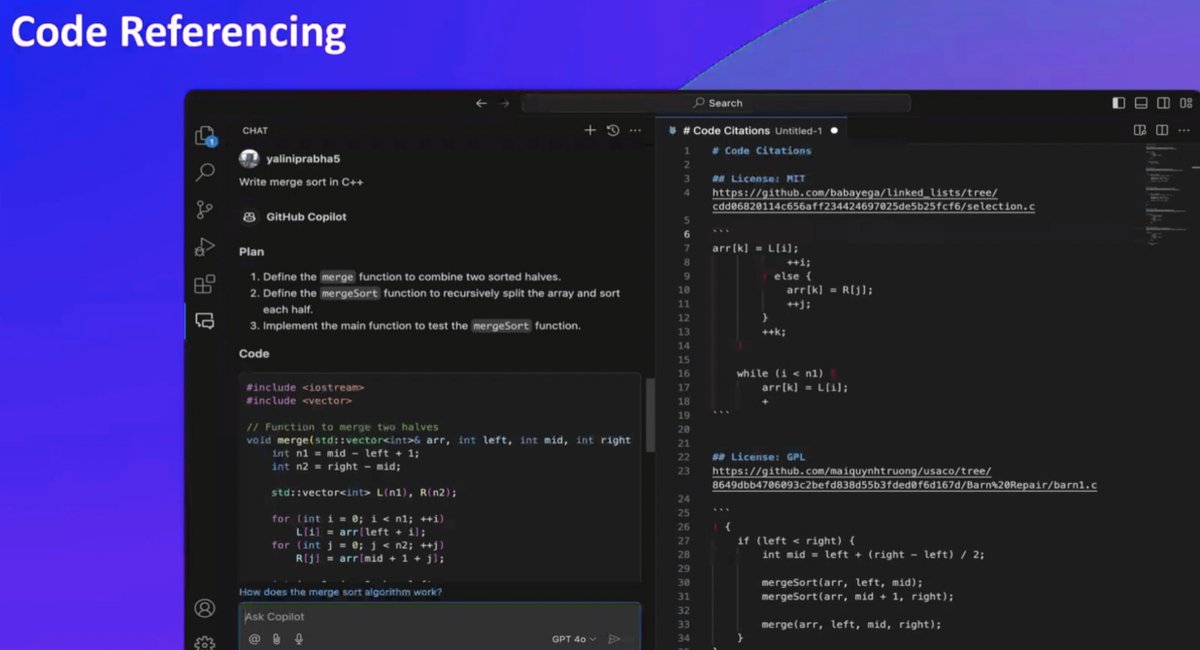Viewport: 1200px width, 650px height.
Task: Toggle the secondary side bar
Action: pyautogui.click(x=1163, y=103)
